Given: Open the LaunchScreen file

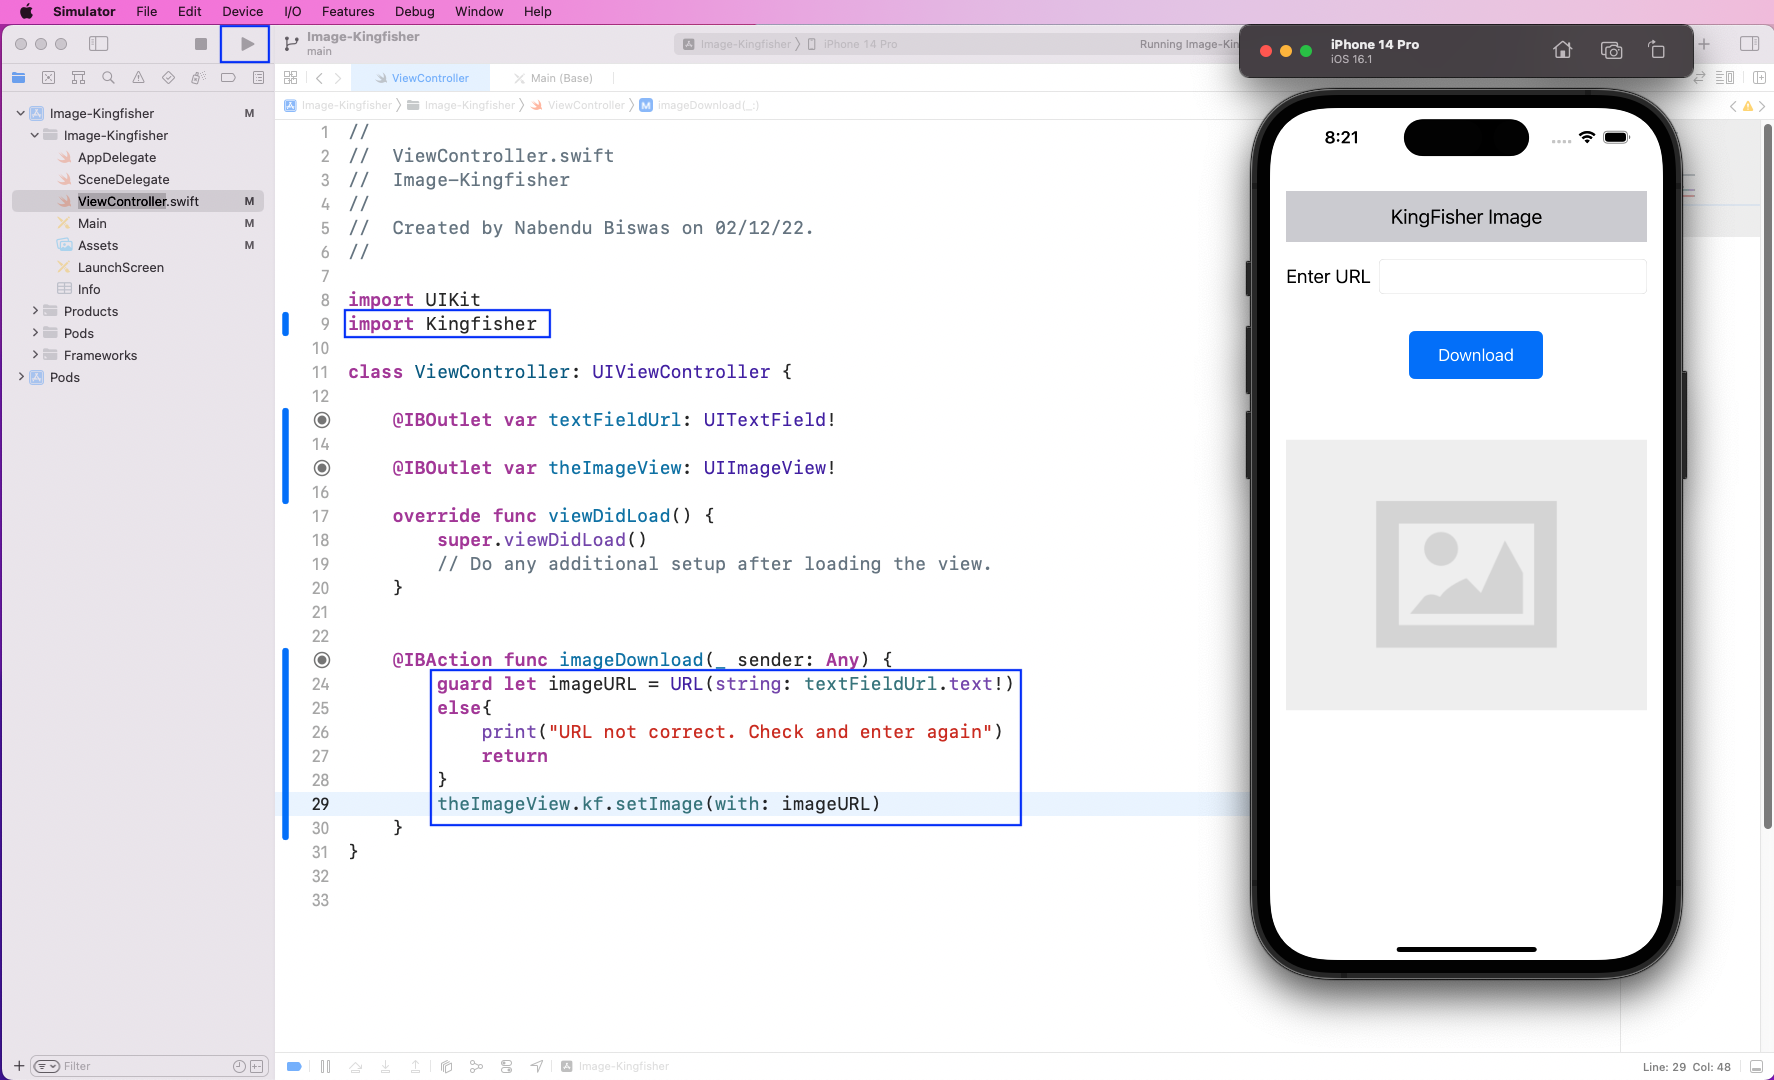Looking at the screenshot, I should point(121,267).
